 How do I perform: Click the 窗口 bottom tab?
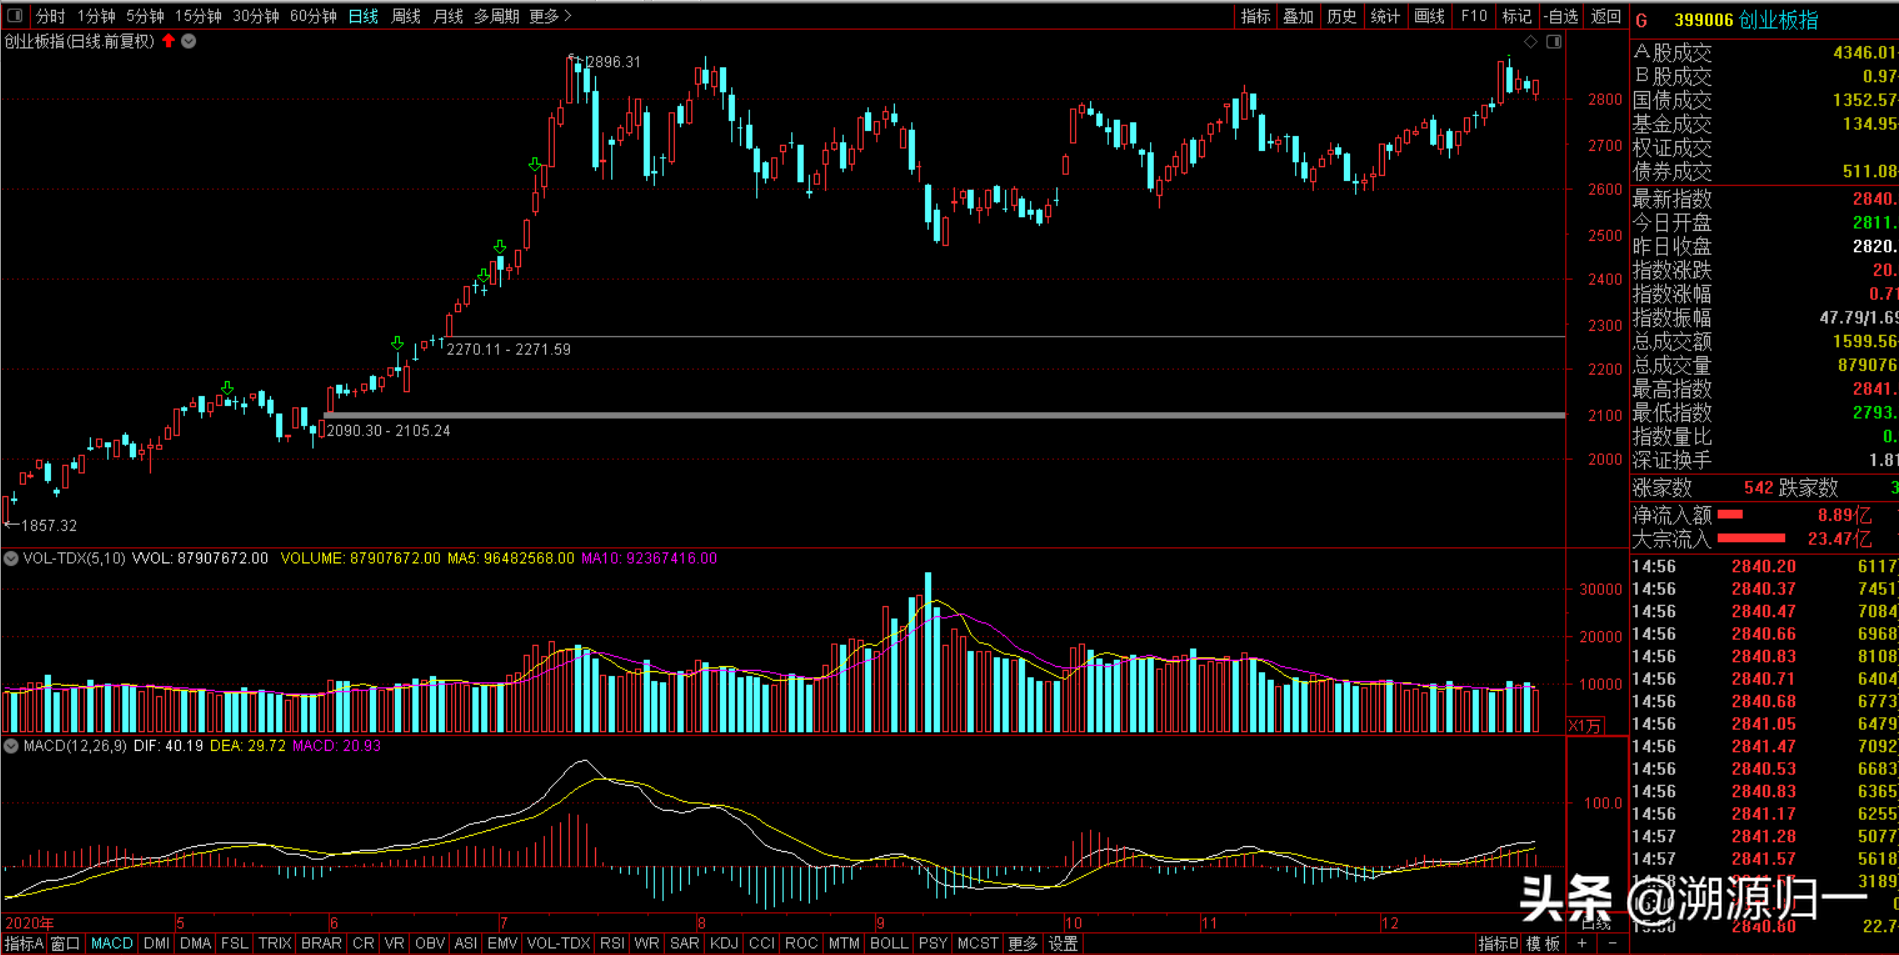pos(66,943)
